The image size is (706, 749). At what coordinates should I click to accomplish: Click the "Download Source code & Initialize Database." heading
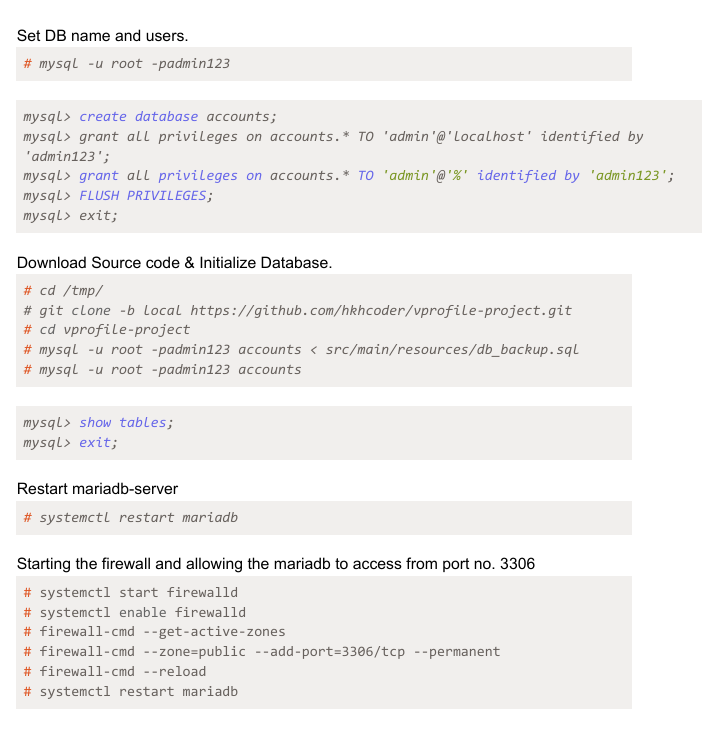(174, 263)
